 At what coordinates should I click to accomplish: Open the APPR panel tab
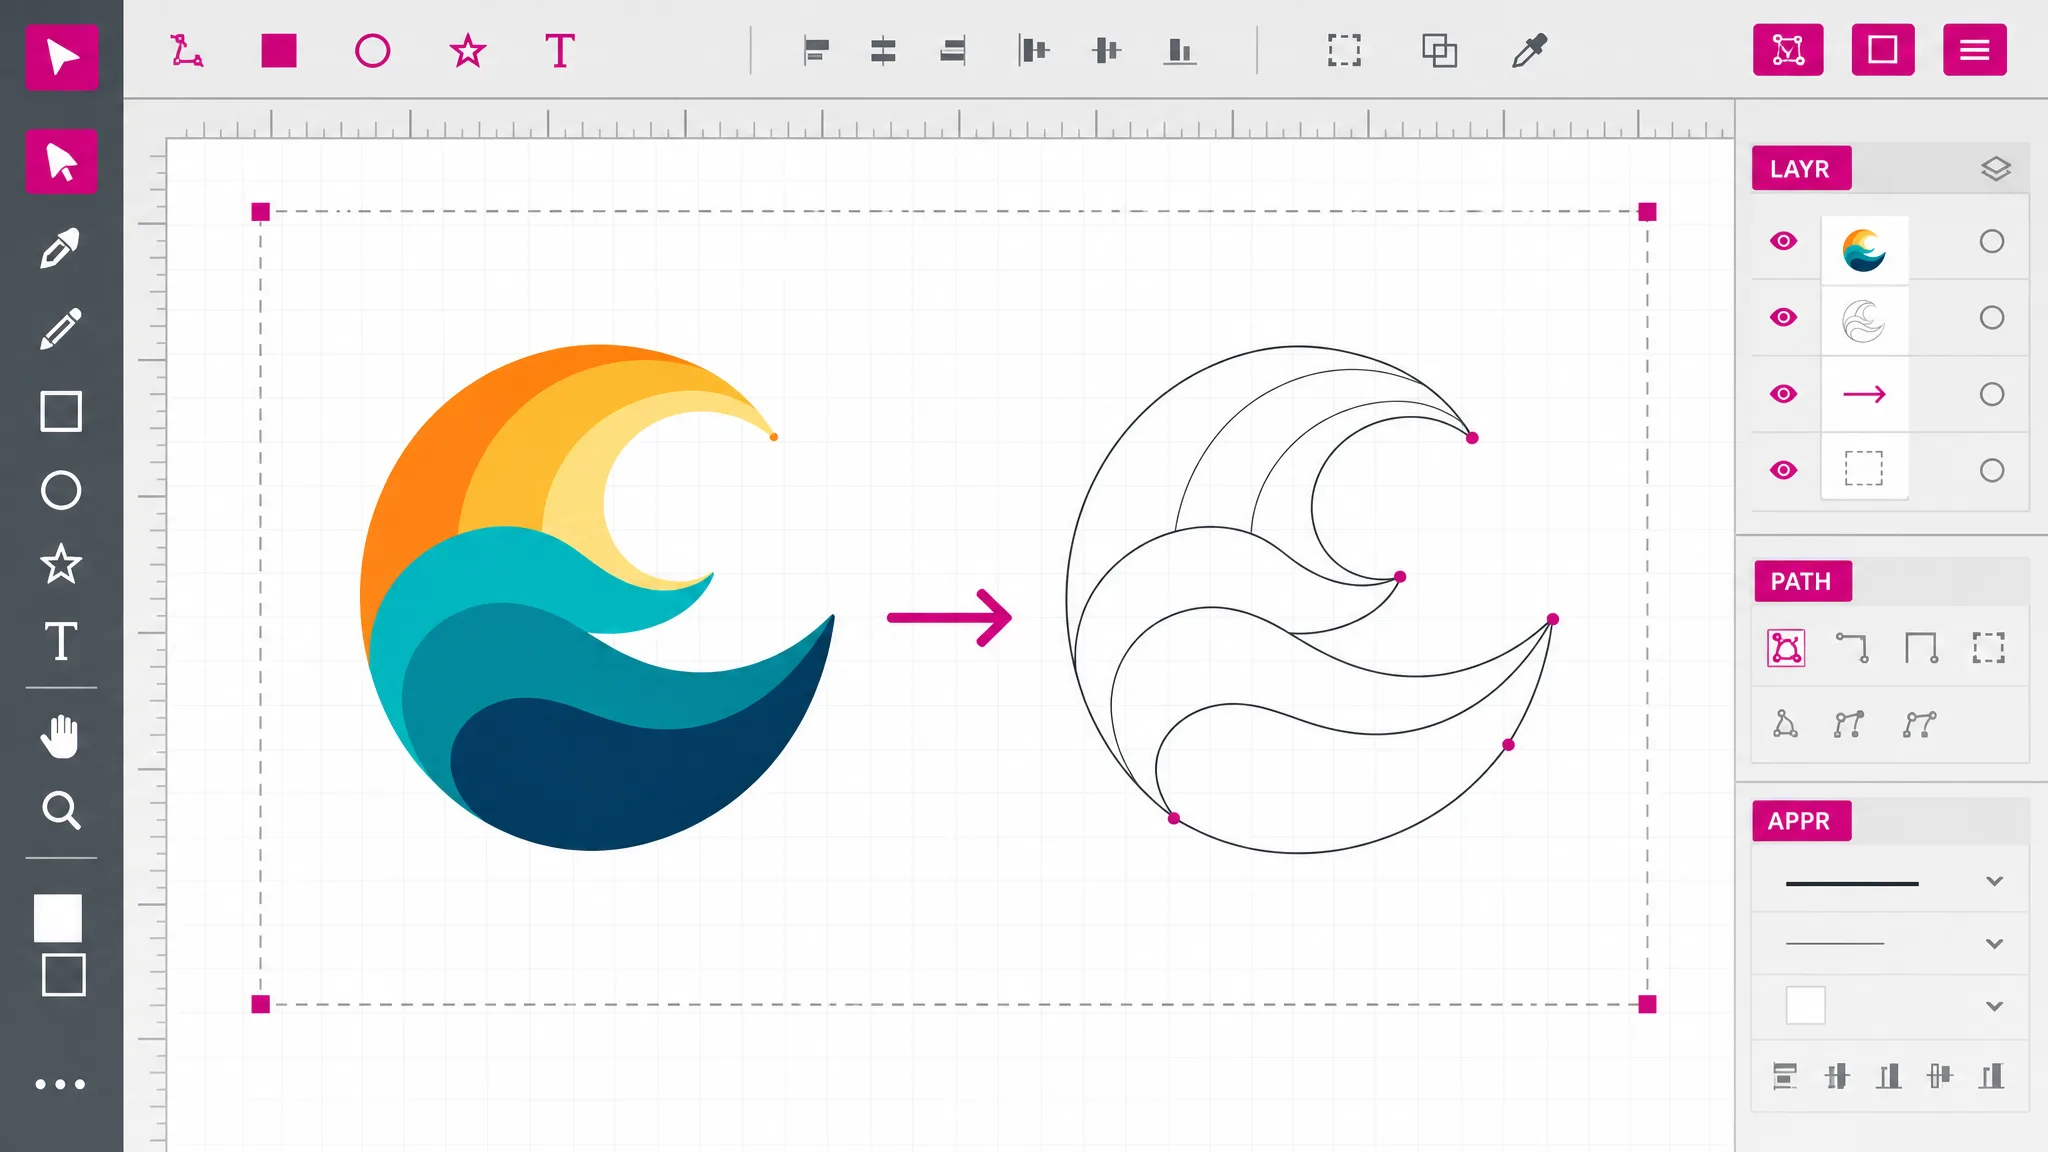tap(1801, 821)
